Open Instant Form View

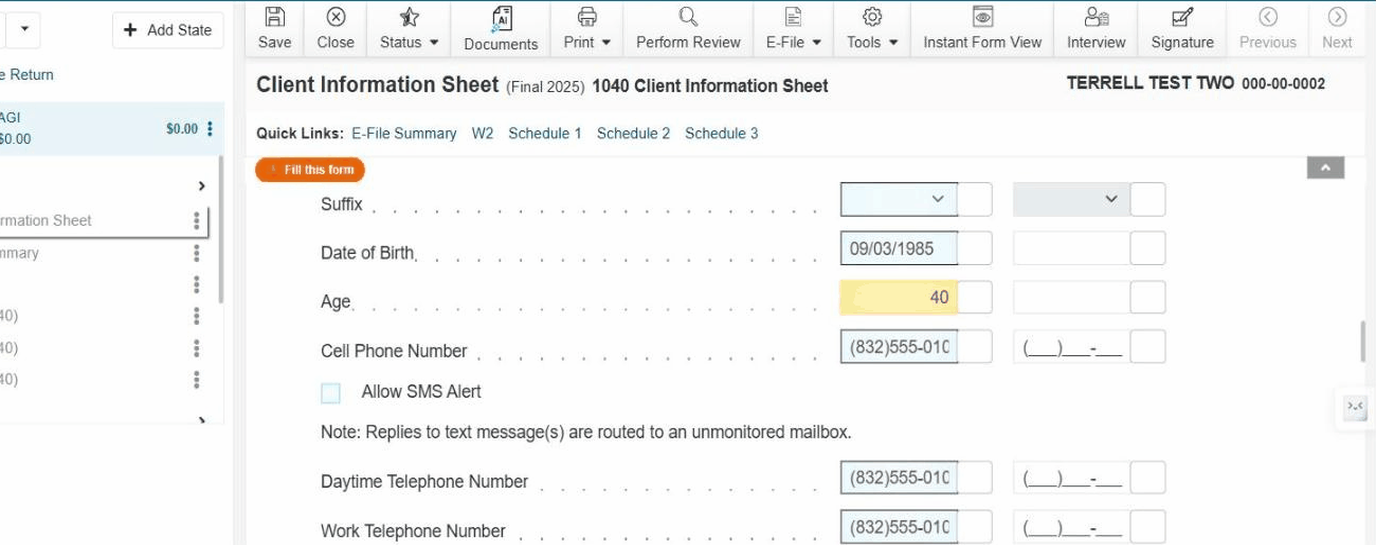coord(982,28)
